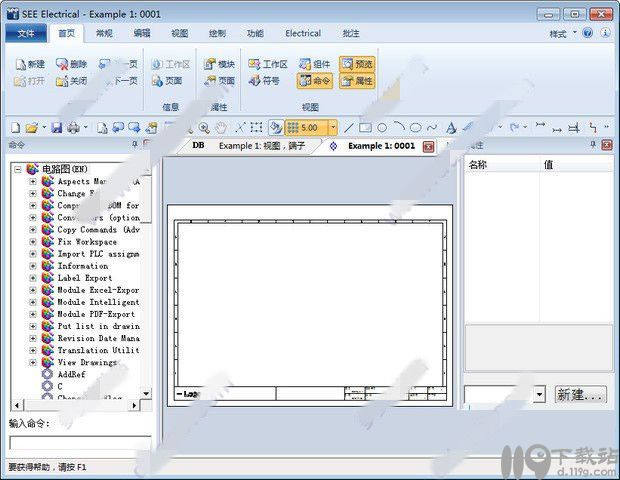Open the 文件 menu
The height and width of the screenshot is (480, 620).
[26, 33]
